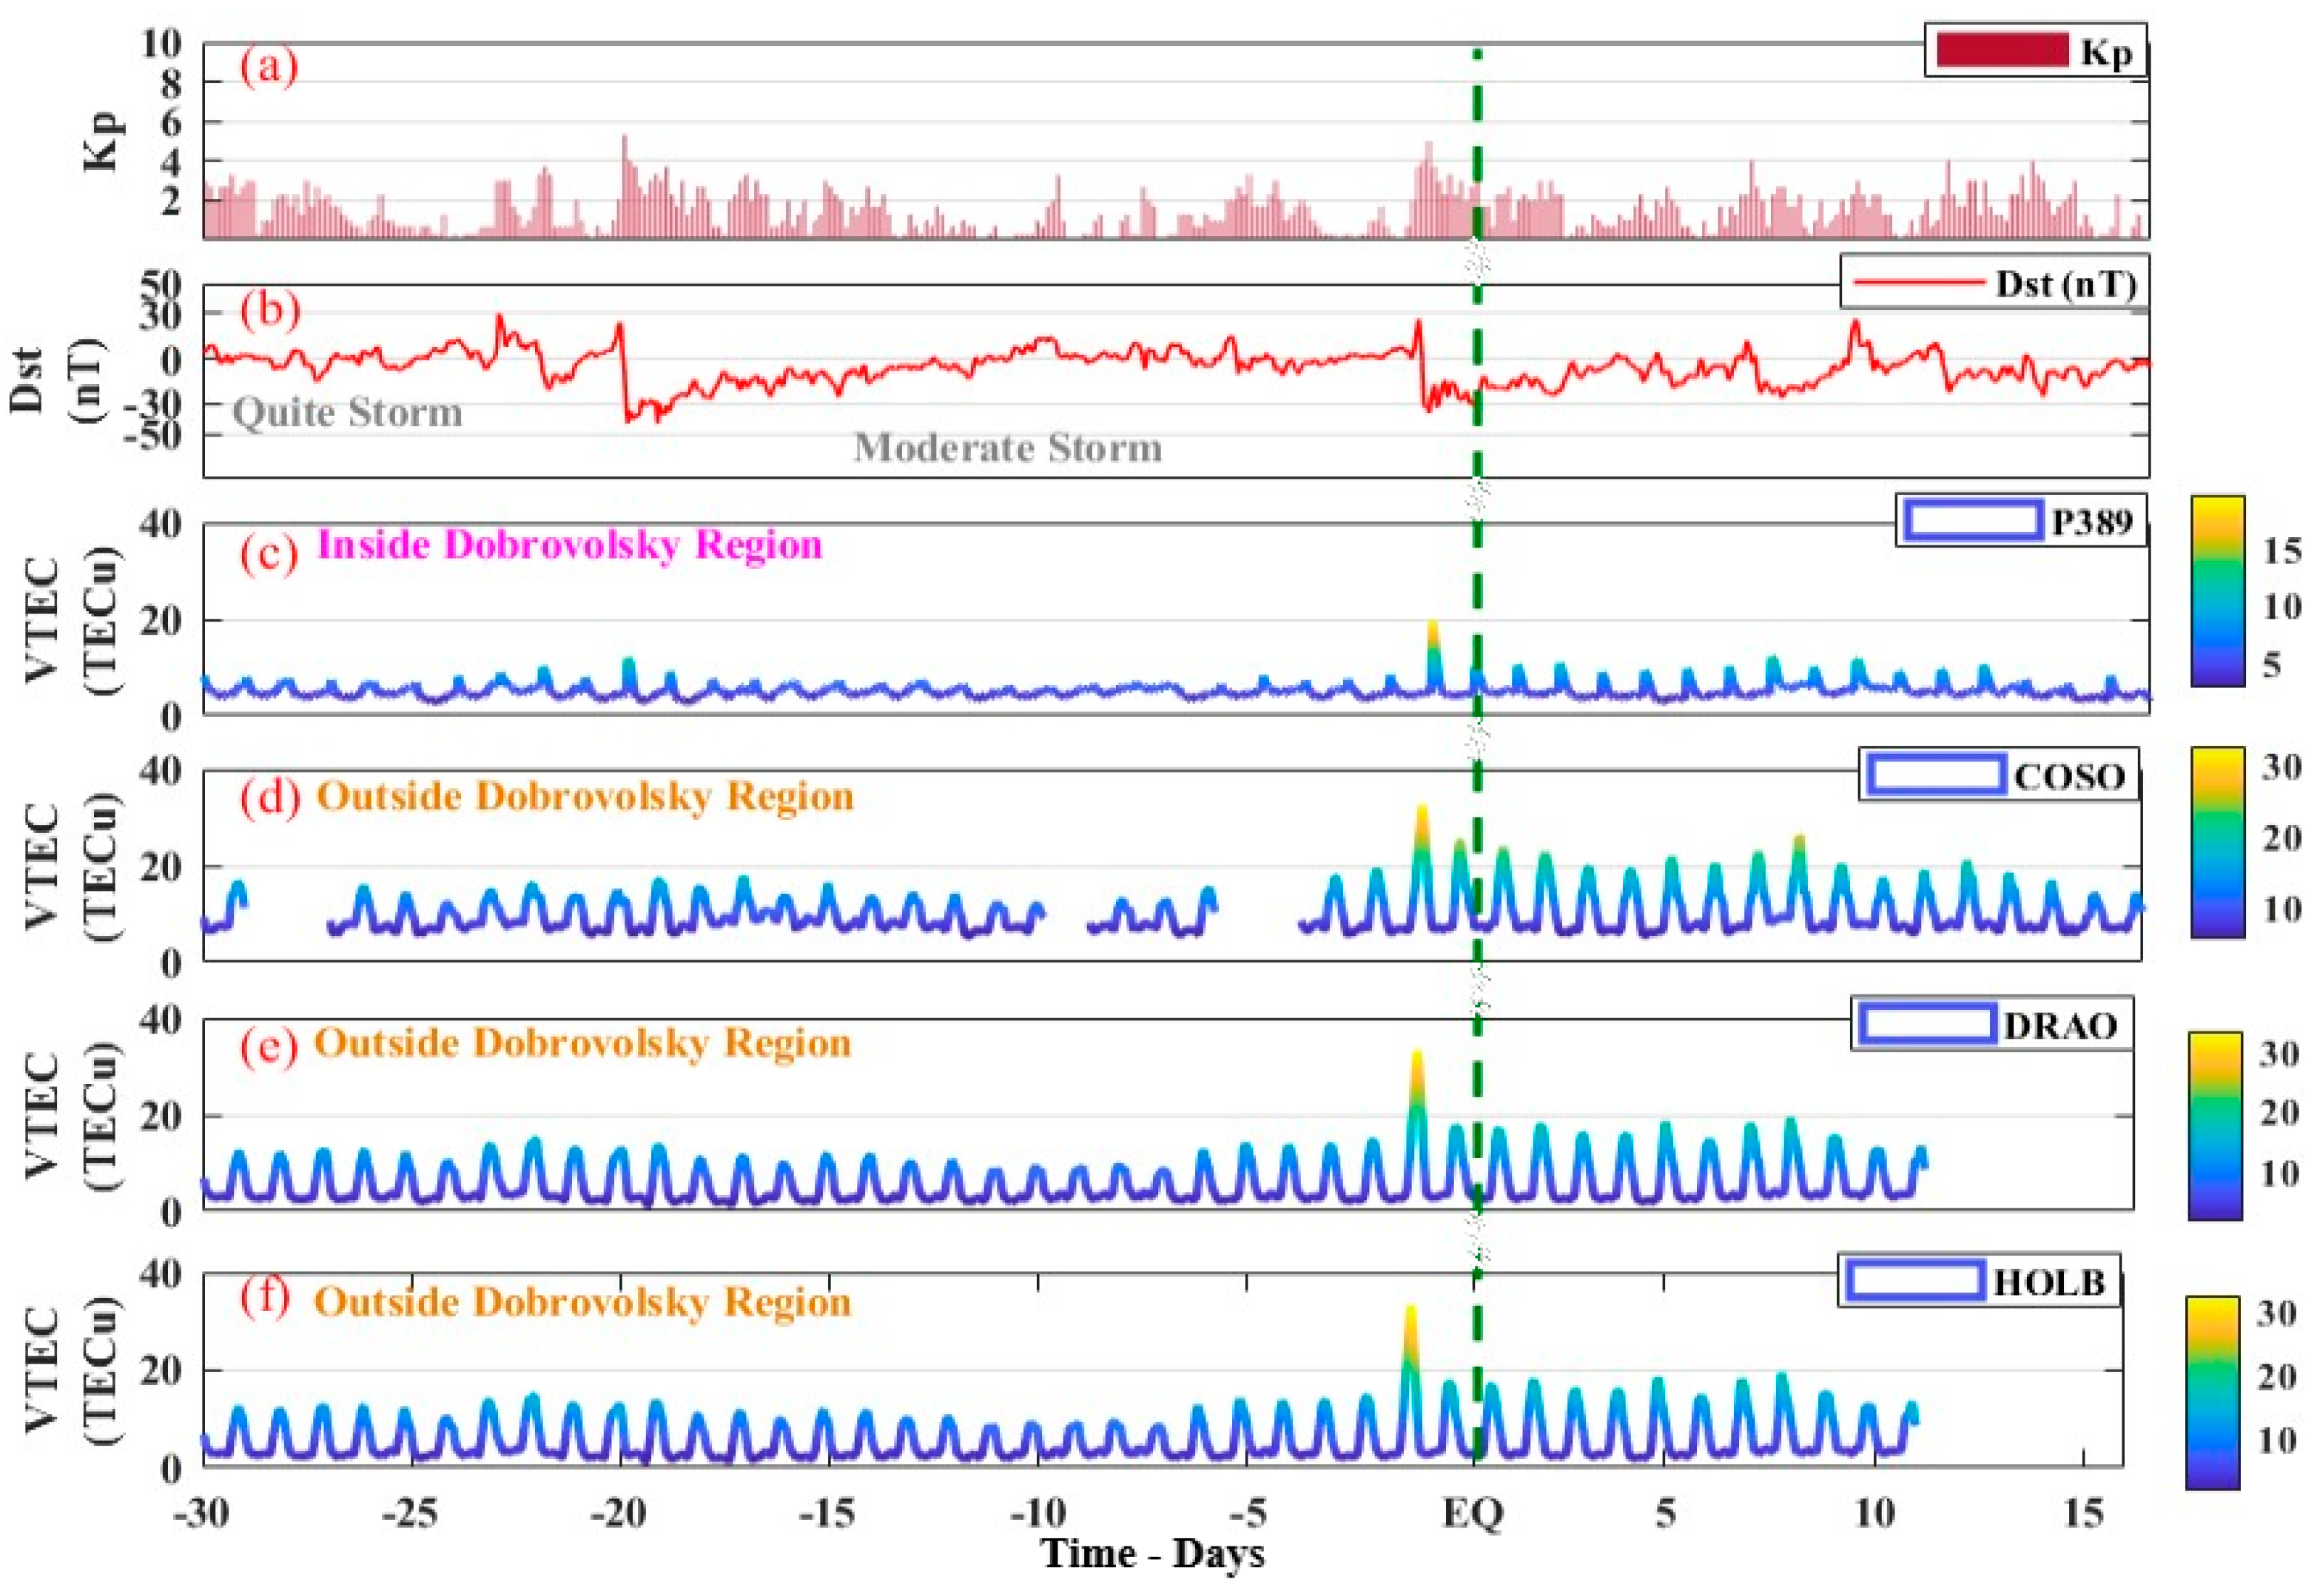The height and width of the screenshot is (1596, 2317).
Task: Click the colorbar beside the P389 panel
Action: pos(2216,591)
